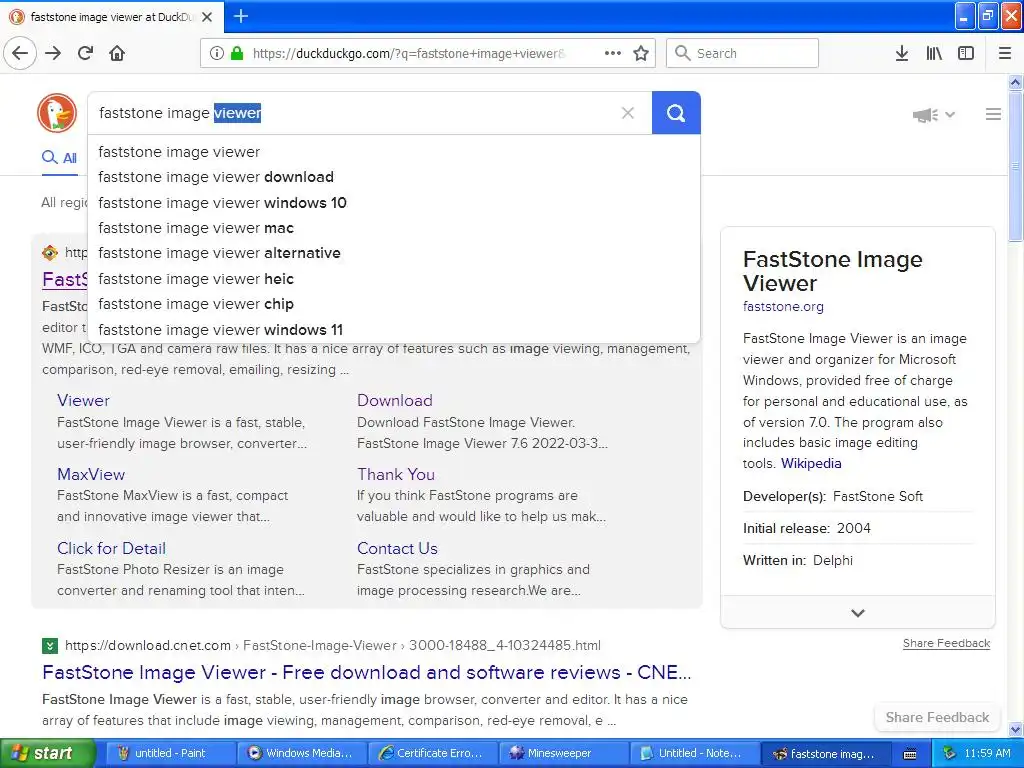Go forward with the browser forward arrow
The height and width of the screenshot is (768, 1024).
[53, 53]
